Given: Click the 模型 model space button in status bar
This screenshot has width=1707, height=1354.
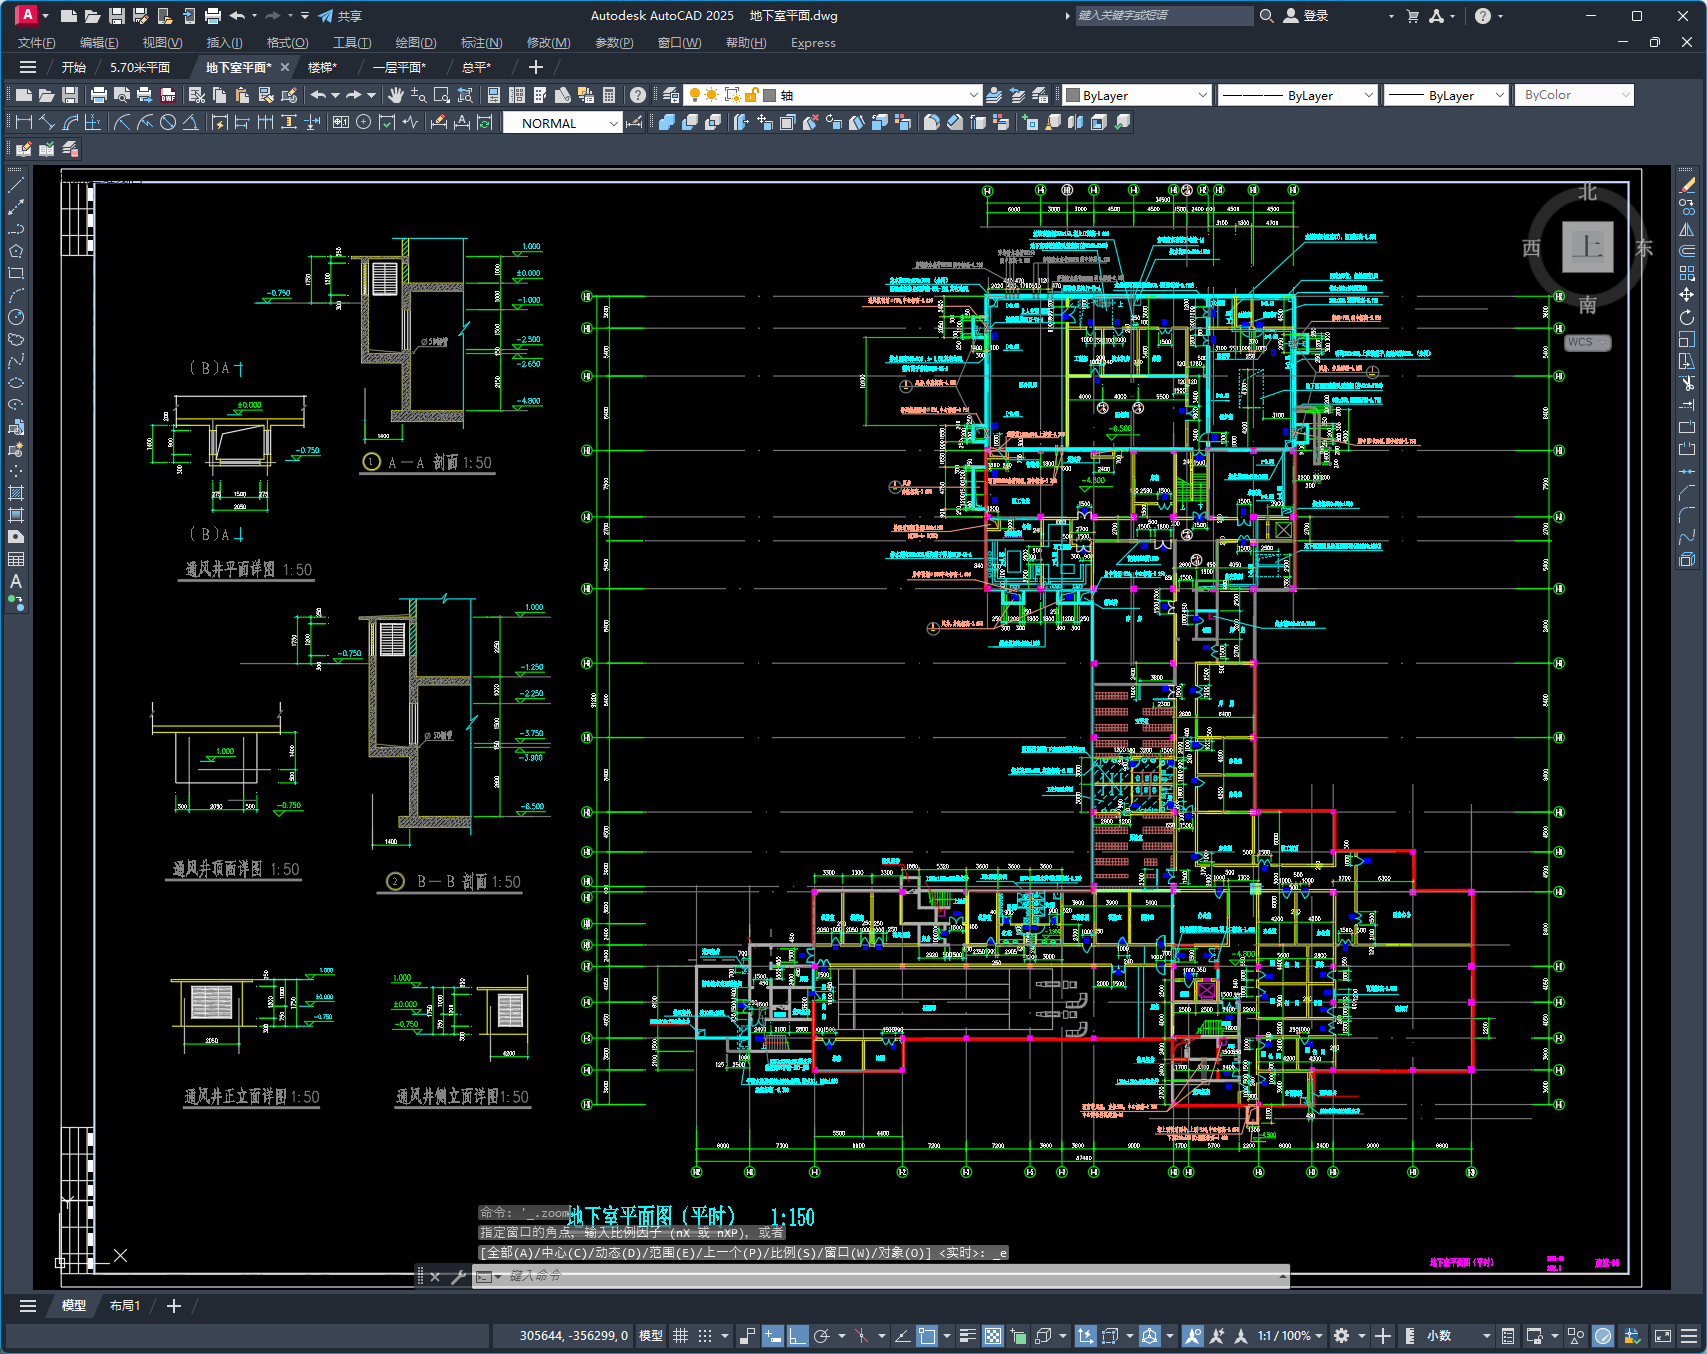Looking at the screenshot, I should [x=651, y=1336].
